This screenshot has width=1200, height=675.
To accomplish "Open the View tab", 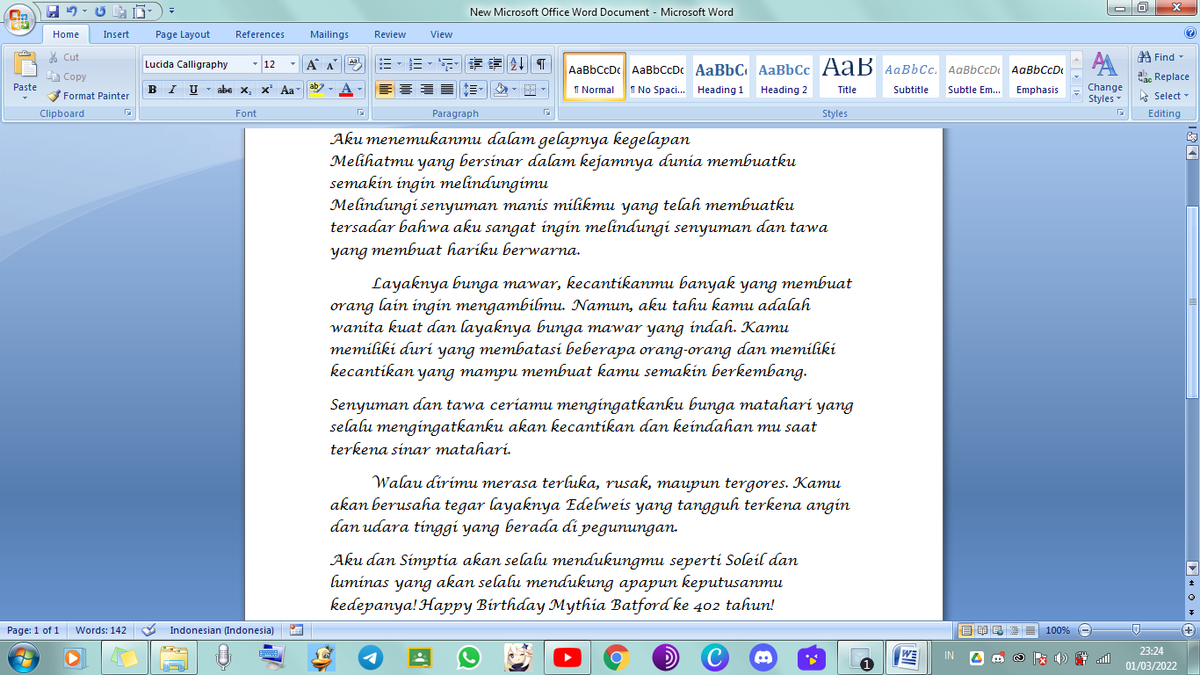I will click(441, 34).
